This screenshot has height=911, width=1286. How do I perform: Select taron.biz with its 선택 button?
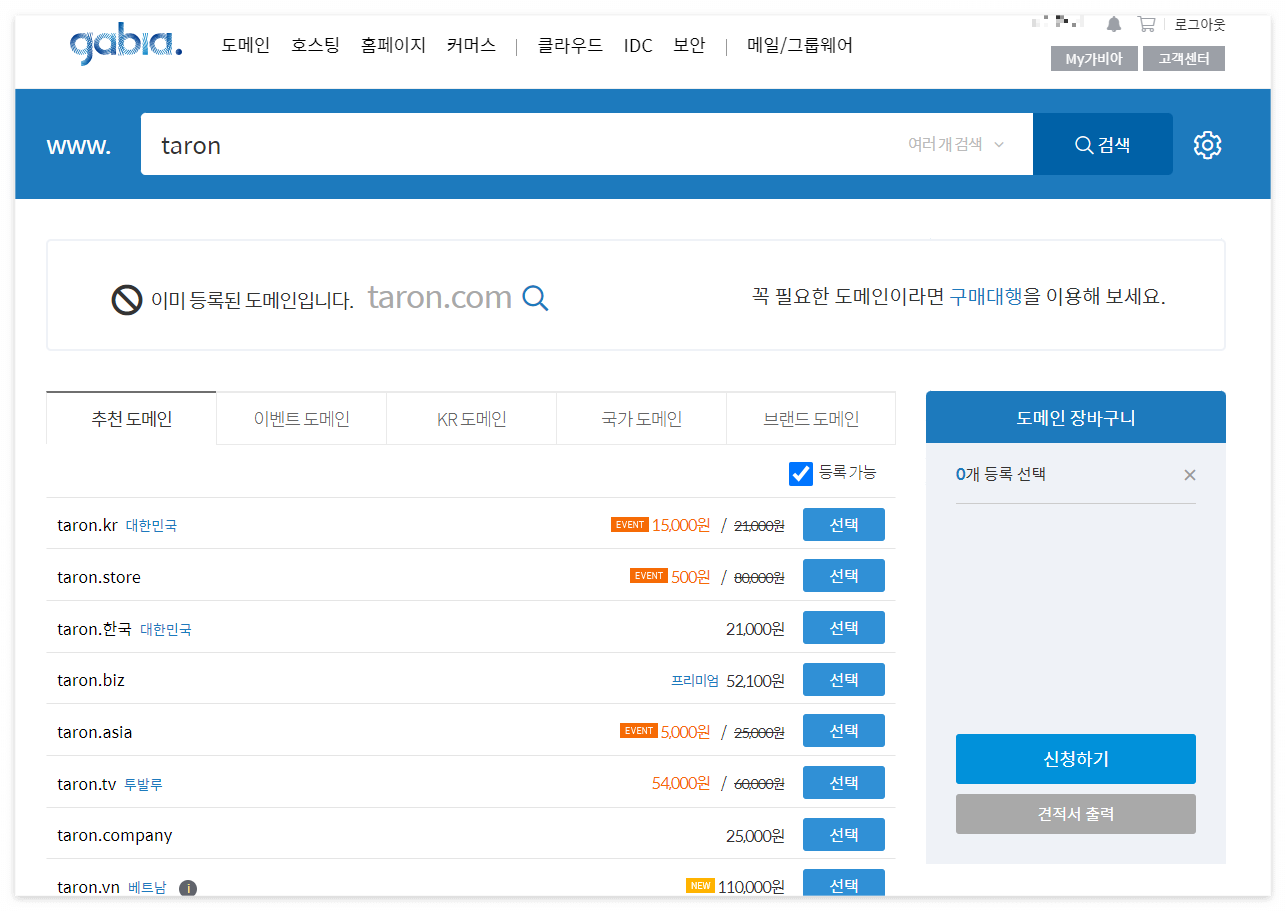tap(844, 680)
